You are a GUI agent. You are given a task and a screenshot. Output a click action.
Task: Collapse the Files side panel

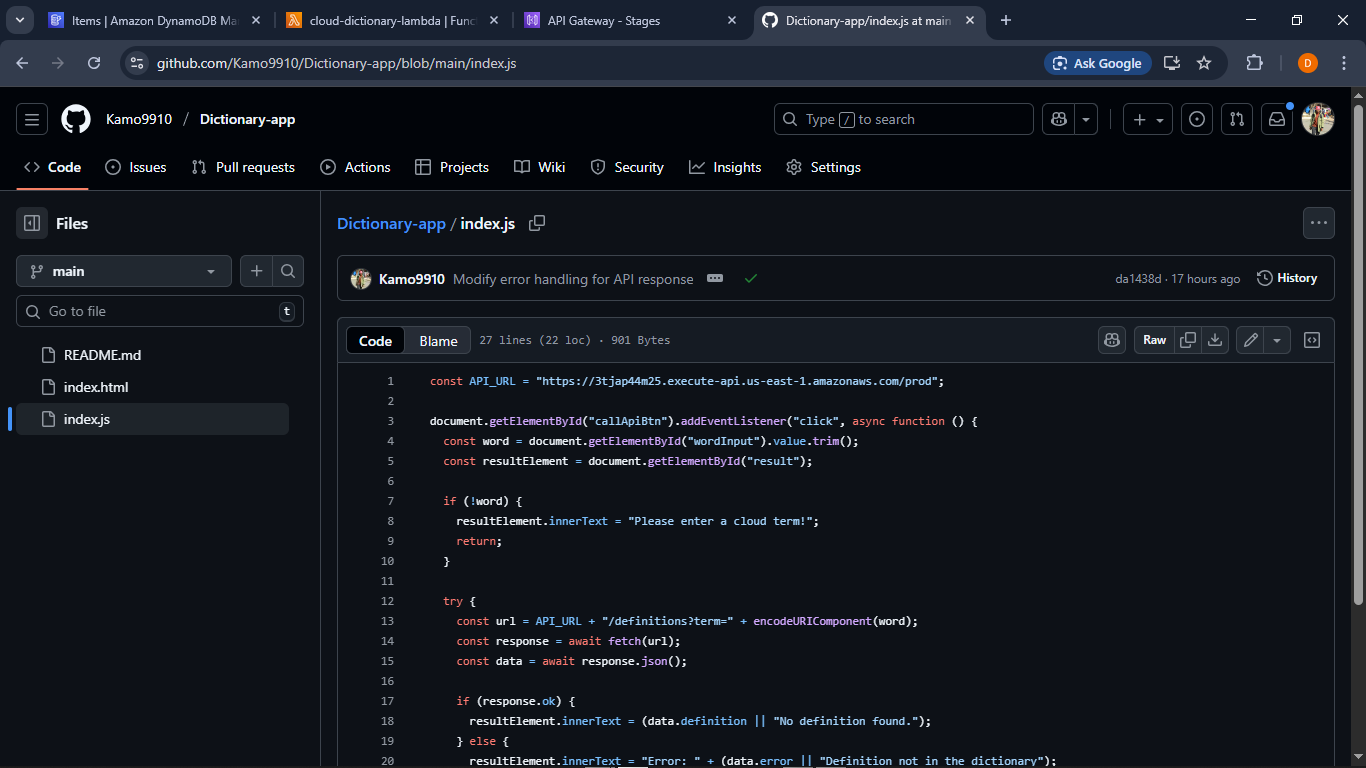tap(31, 223)
